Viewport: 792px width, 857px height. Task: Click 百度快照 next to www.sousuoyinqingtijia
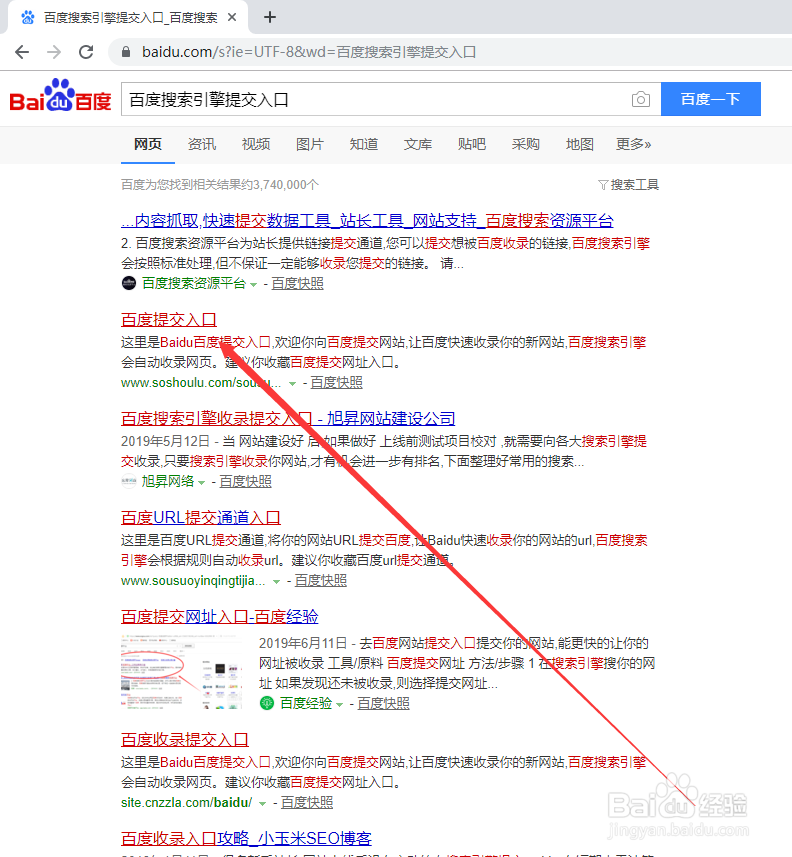coord(321,580)
